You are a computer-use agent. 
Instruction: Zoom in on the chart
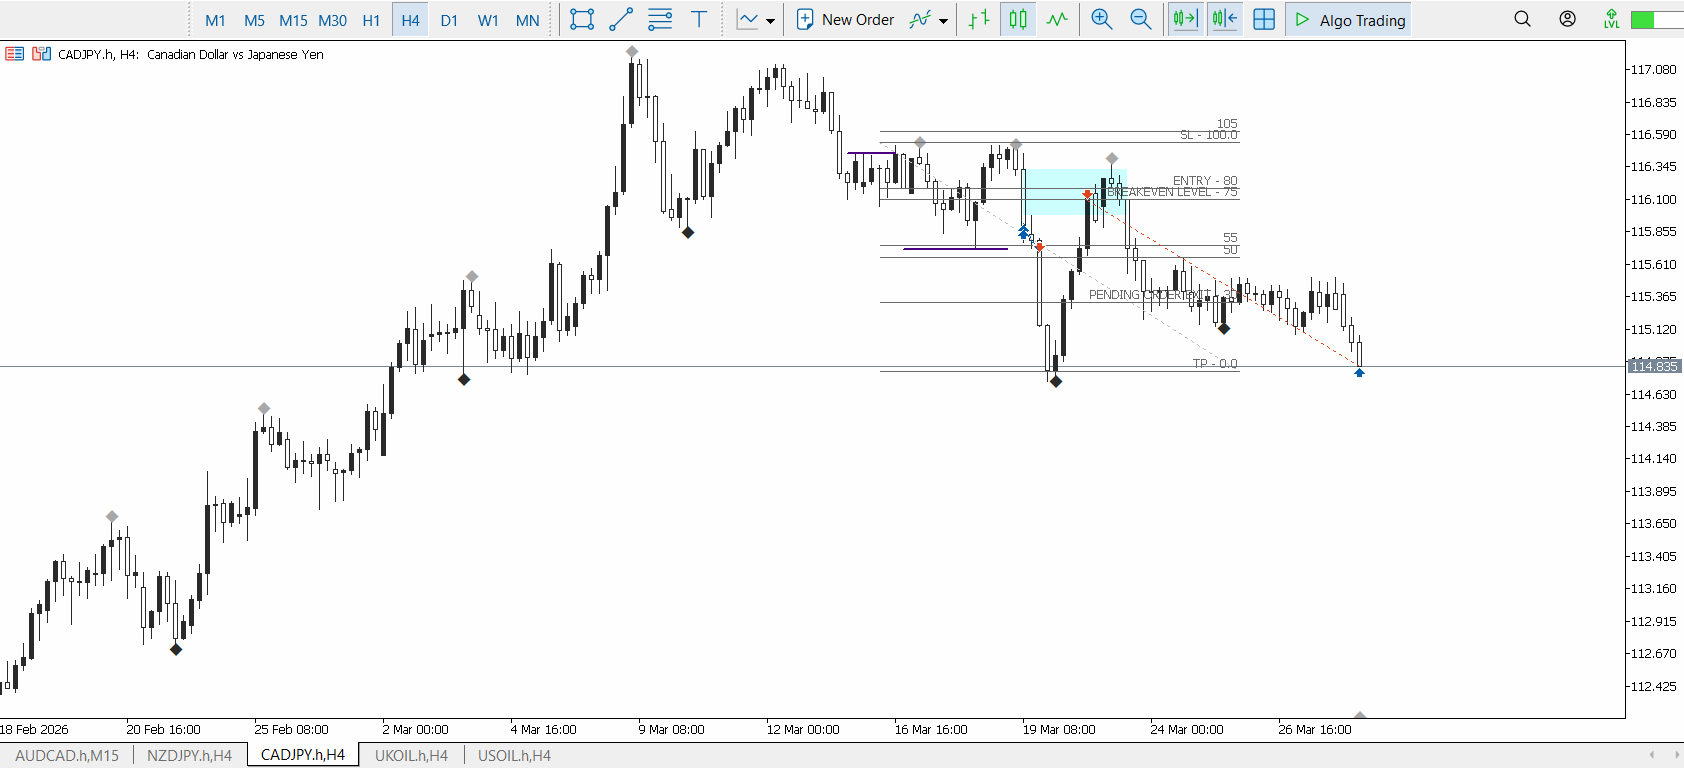tap(1102, 20)
